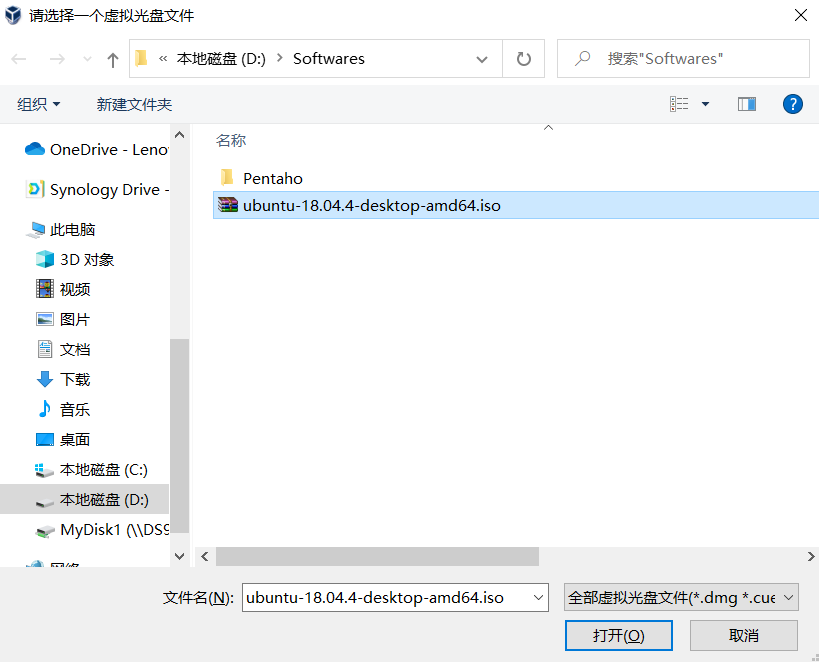The height and width of the screenshot is (662, 819).
Task: Expand the address bar path history dropdown
Action: tap(482, 59)
